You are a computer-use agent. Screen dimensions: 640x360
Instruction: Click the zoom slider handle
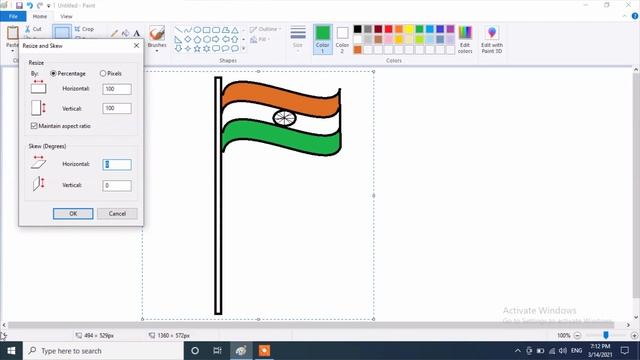pos(606,335)
